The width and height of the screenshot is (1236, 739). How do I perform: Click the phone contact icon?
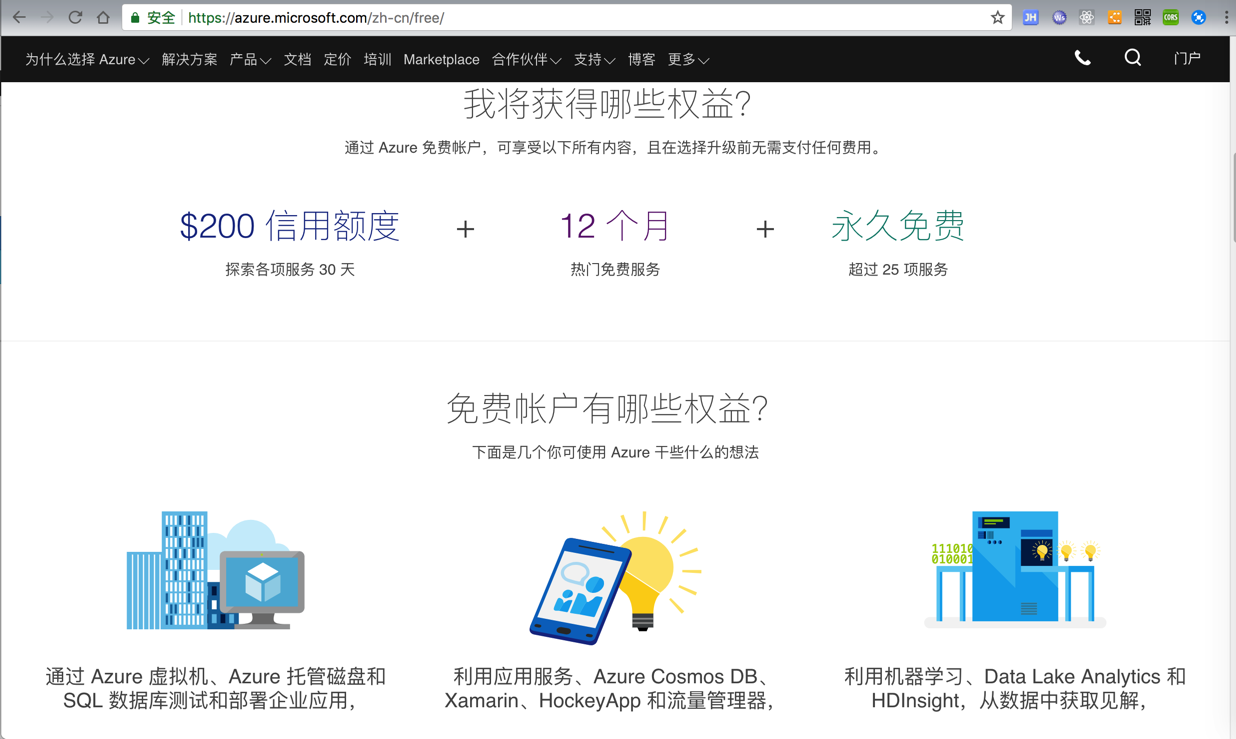click(1082, 59)
